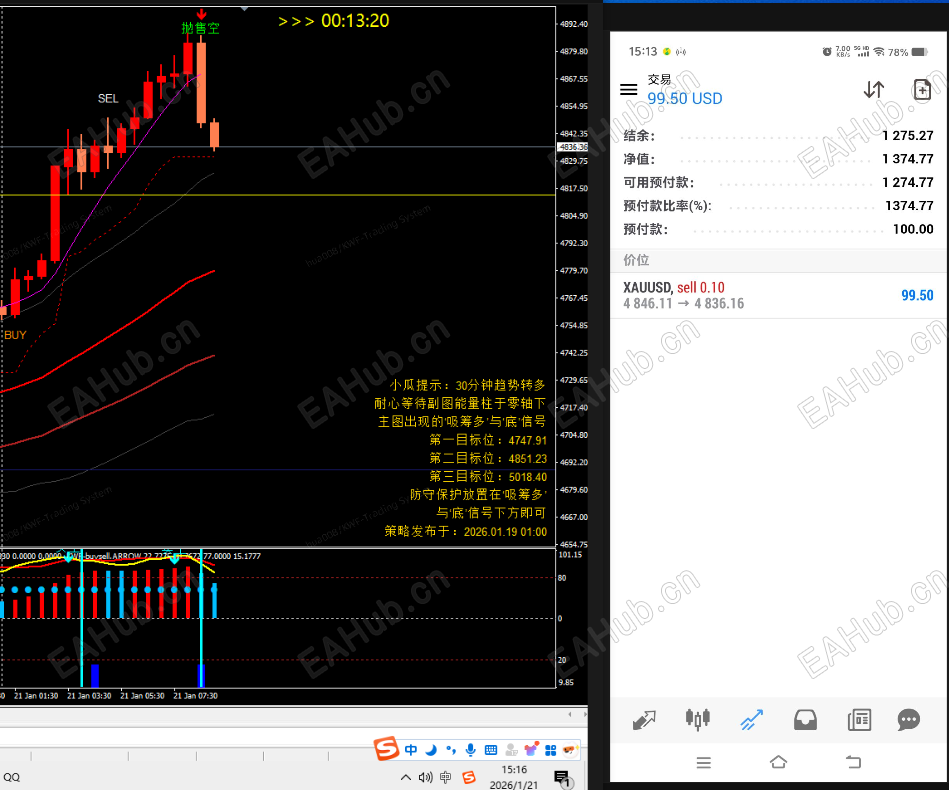The width and height of the screenshot is (949, 790).
Task: Select the 净值 equity row value 1 374.77
Action: 907,159
